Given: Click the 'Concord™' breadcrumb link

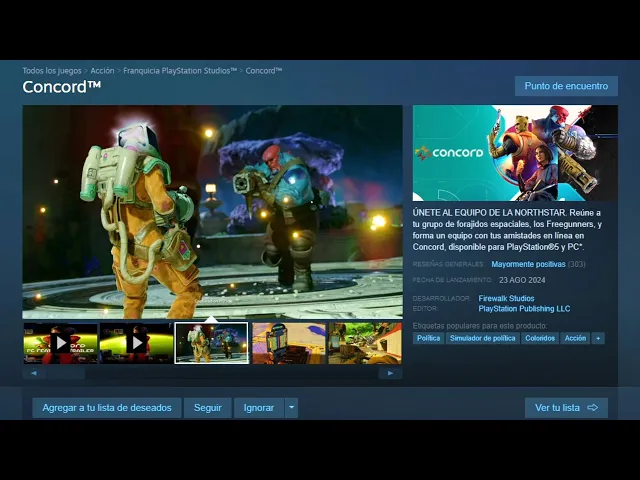Looking at the screenshot, I should [264, 71].
